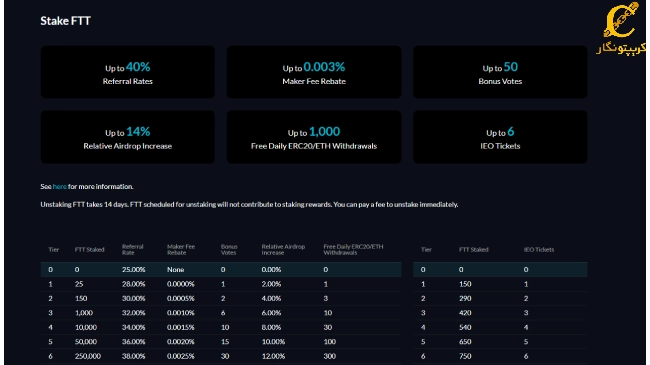650x365 pixels.
Task: Click the Up to 50 Bonus Votes card
Action: pyautogui.click(x=500, y=72)
